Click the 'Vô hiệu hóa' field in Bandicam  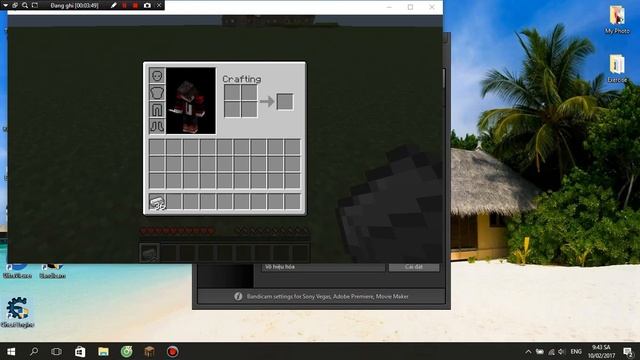[x=323, y=267]
